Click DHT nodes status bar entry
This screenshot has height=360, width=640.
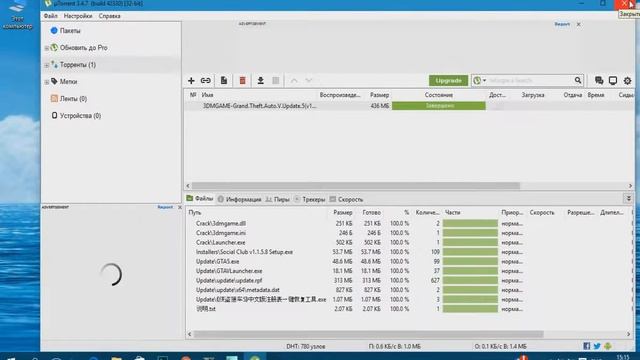[x=306, y=346]
